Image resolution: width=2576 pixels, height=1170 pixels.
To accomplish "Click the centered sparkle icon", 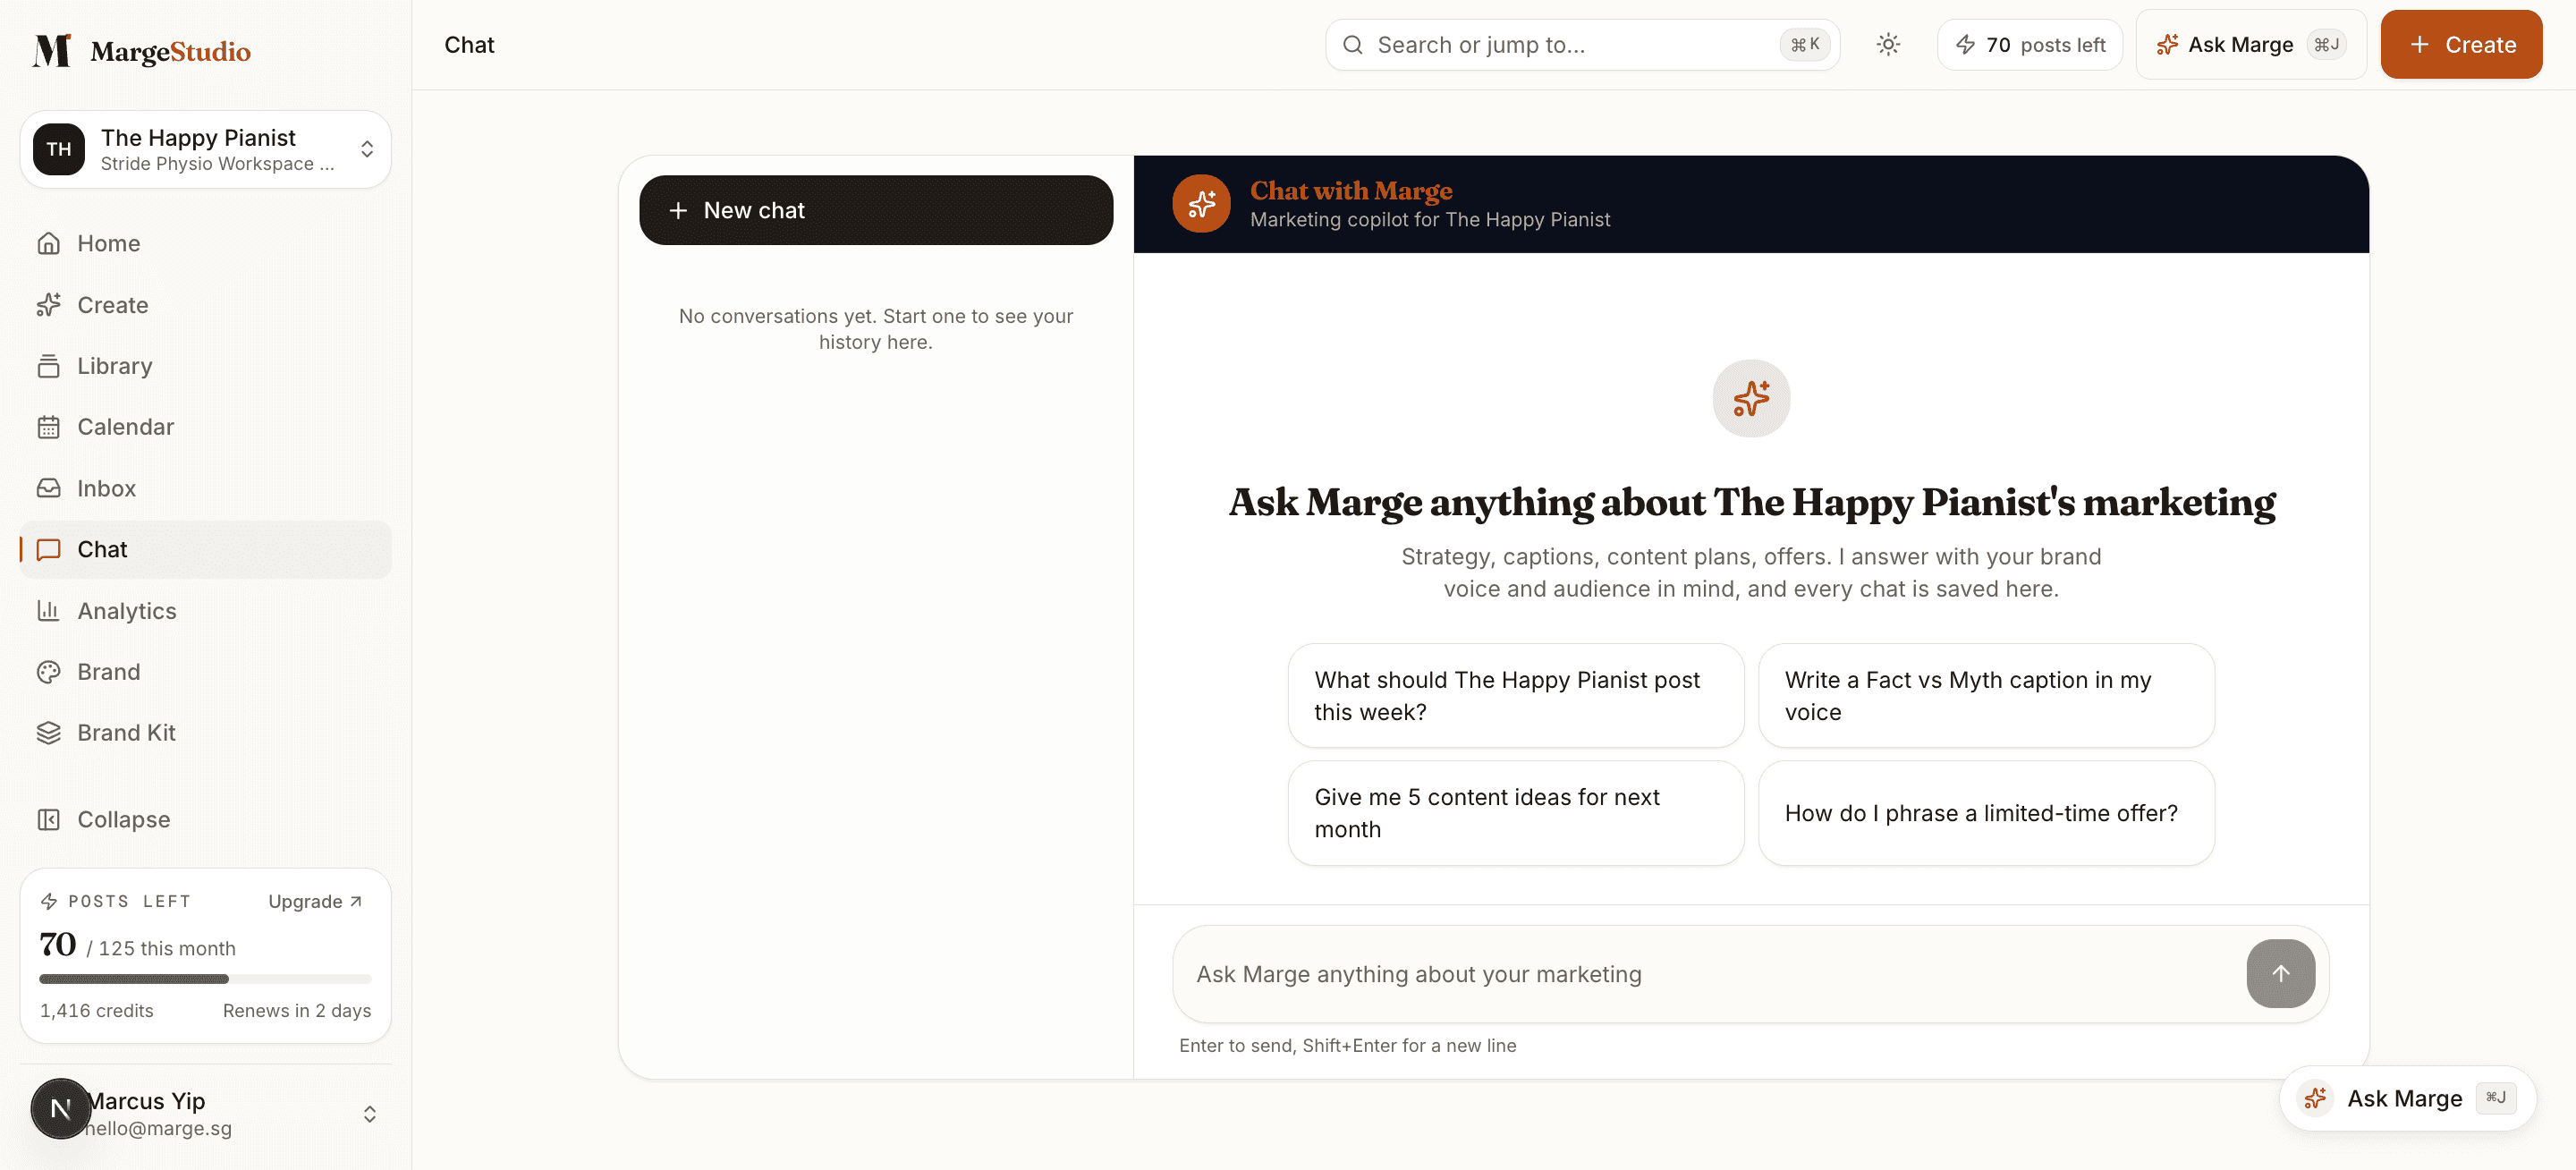I will pyautogui.click(x=1751, y=398).
